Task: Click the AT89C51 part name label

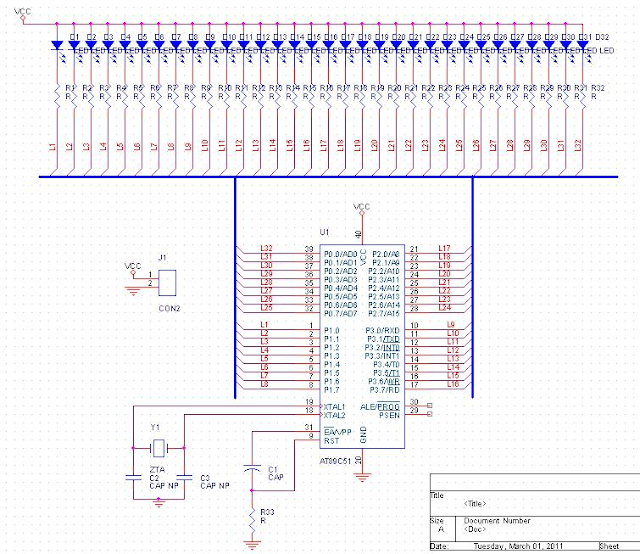Action: pyautogui.click(x=335, y=461)
